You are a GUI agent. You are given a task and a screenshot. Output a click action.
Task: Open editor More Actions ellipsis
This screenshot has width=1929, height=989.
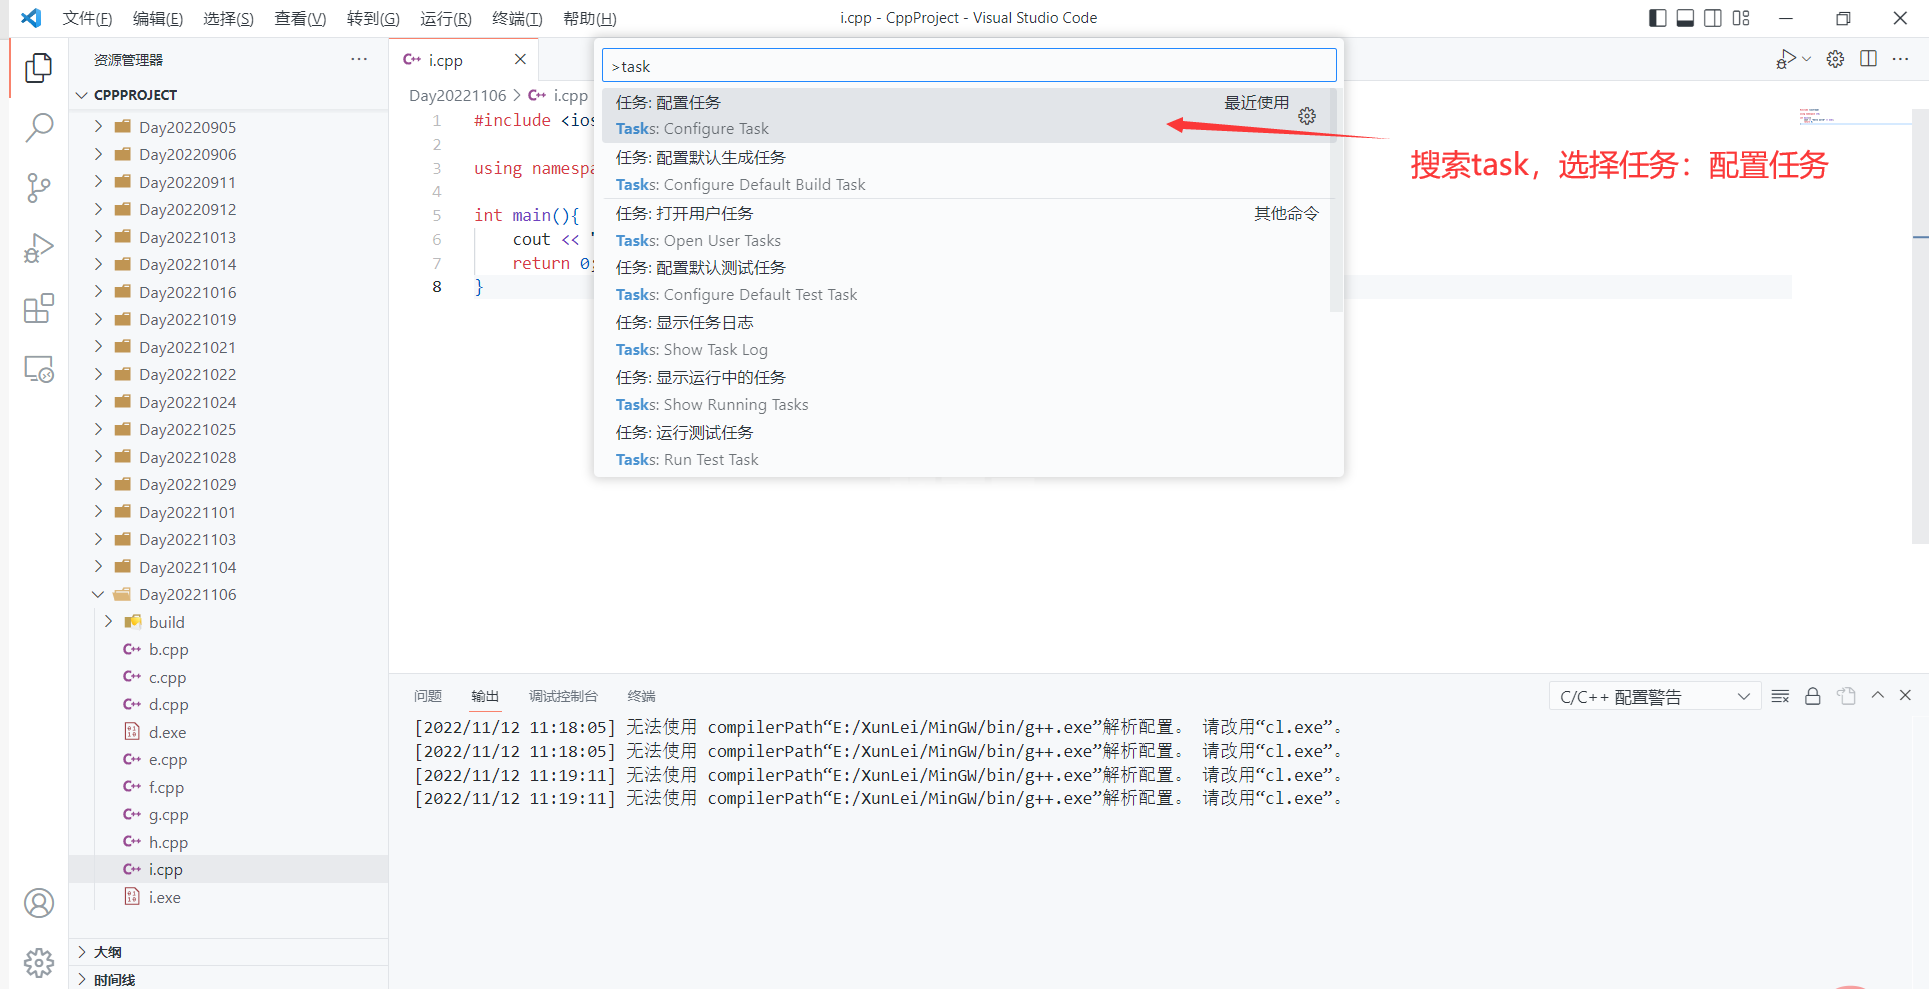pos(1900,59)
